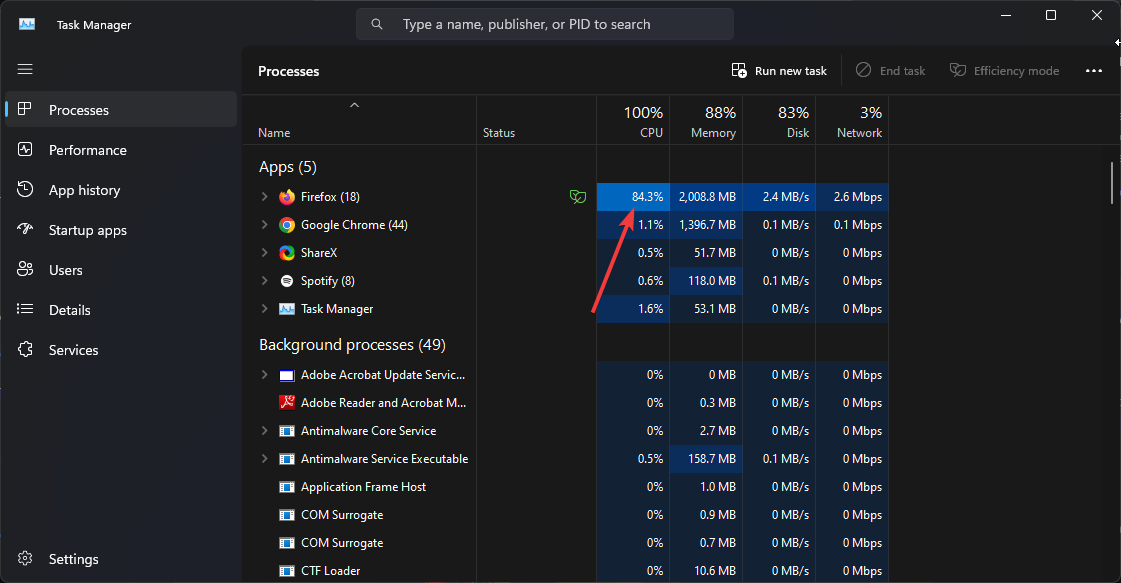The width and height of the screenshot is (1121, 583).
Task: Open the three-dot more options menu
Action: pos(1094,71)
